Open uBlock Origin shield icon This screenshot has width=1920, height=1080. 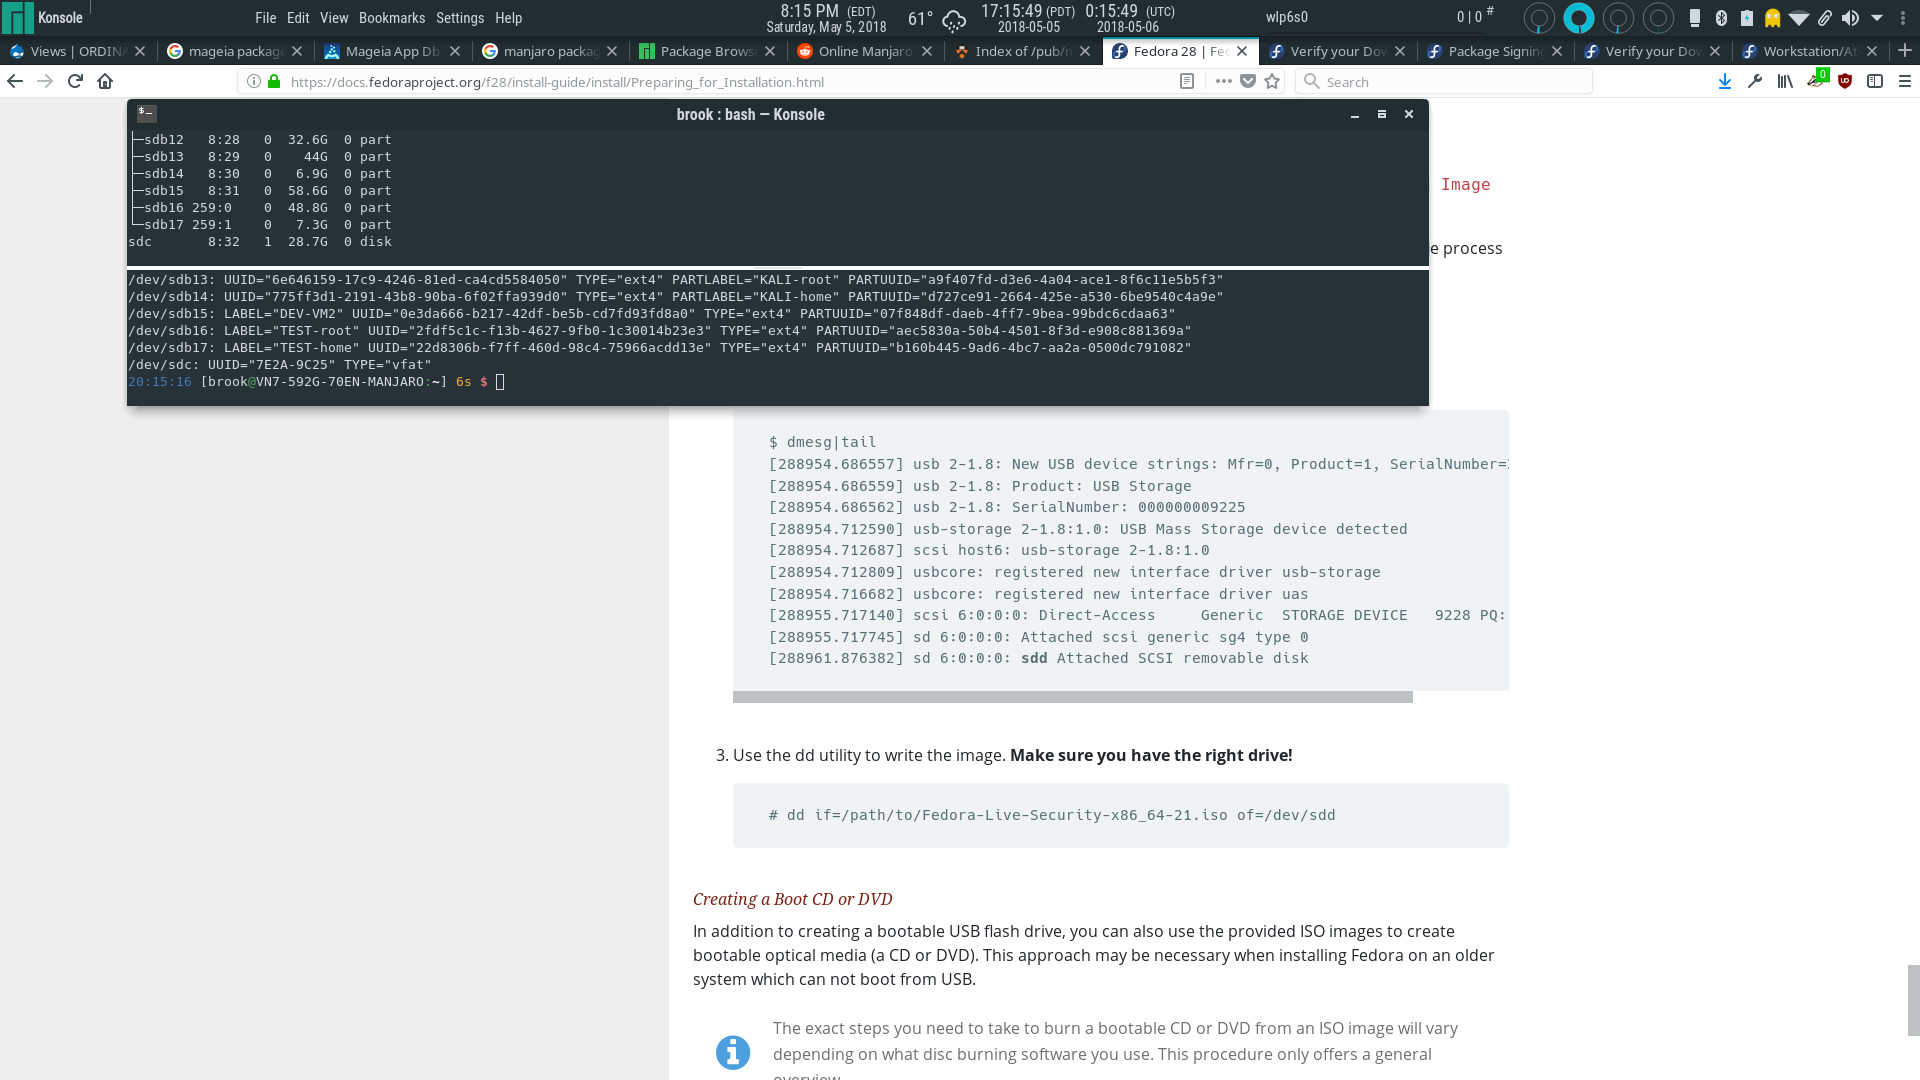pos(1845,81)
